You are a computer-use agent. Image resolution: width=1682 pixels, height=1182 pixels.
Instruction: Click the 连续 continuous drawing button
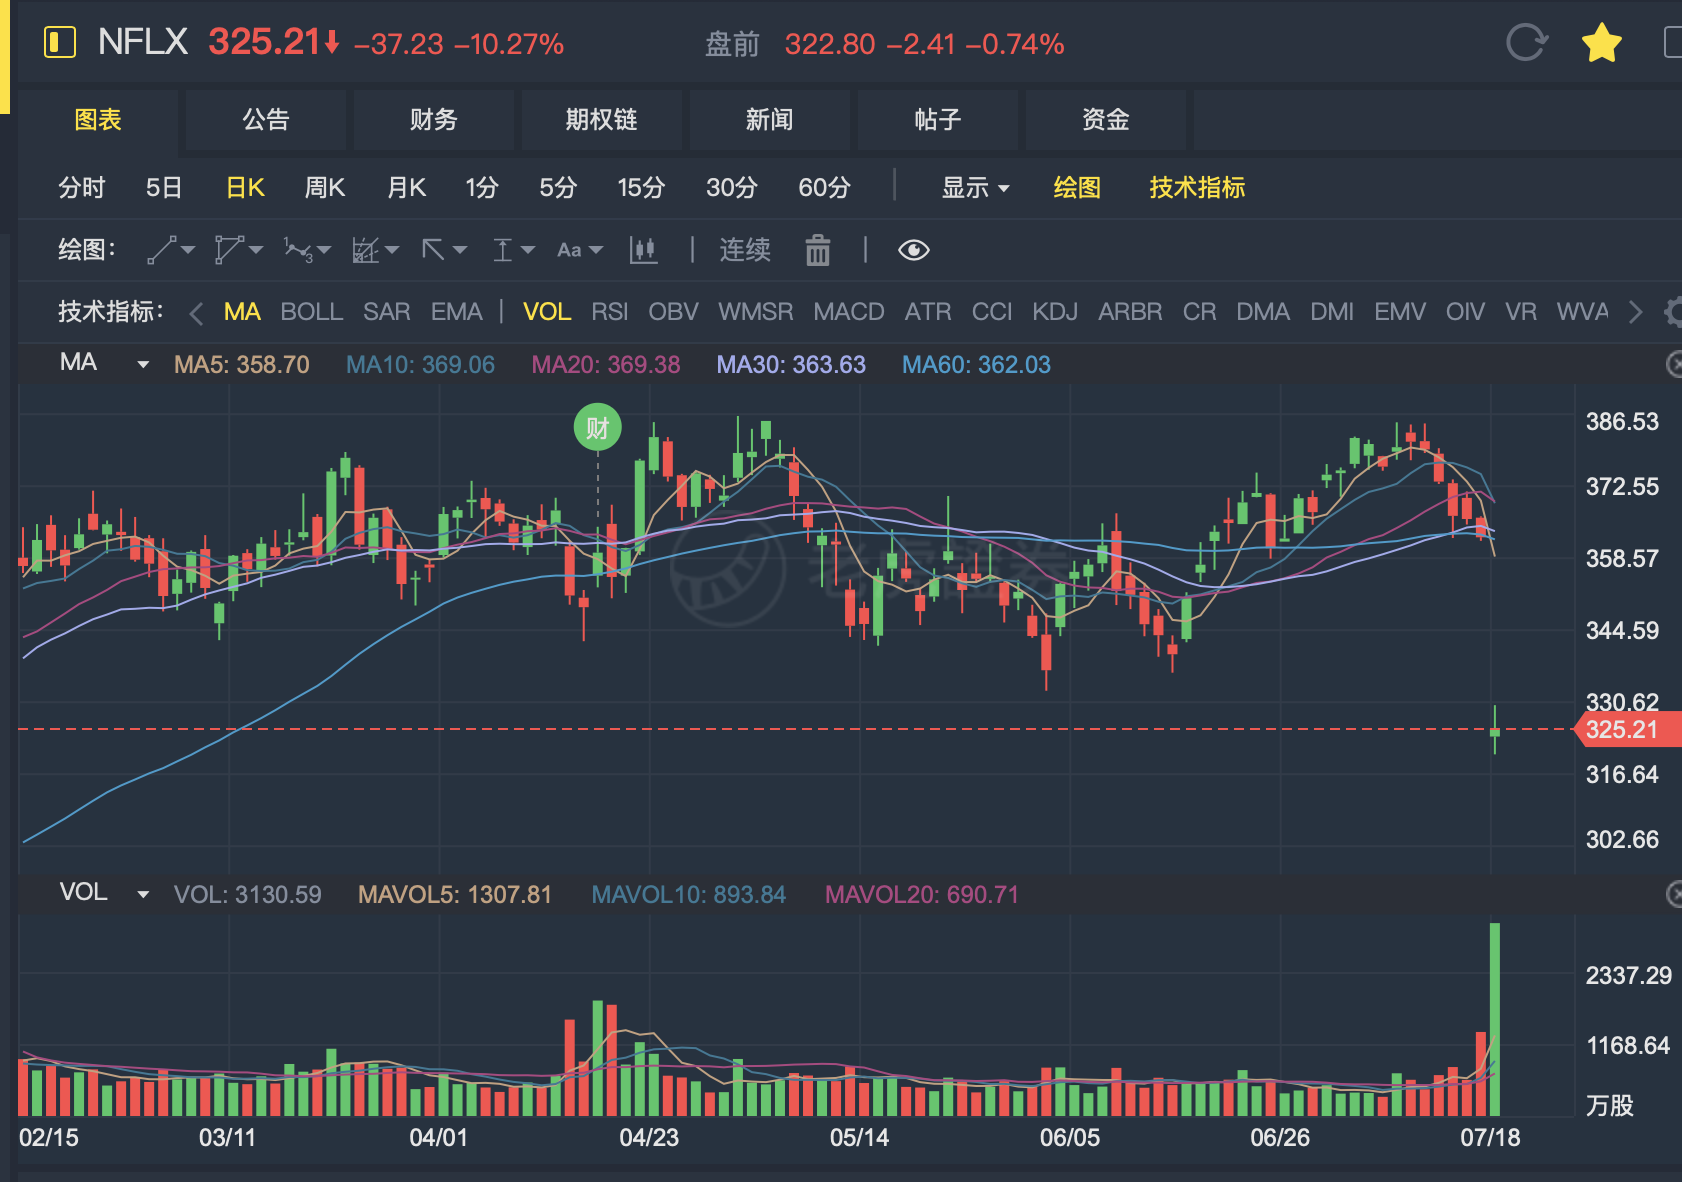click(745, 250)
